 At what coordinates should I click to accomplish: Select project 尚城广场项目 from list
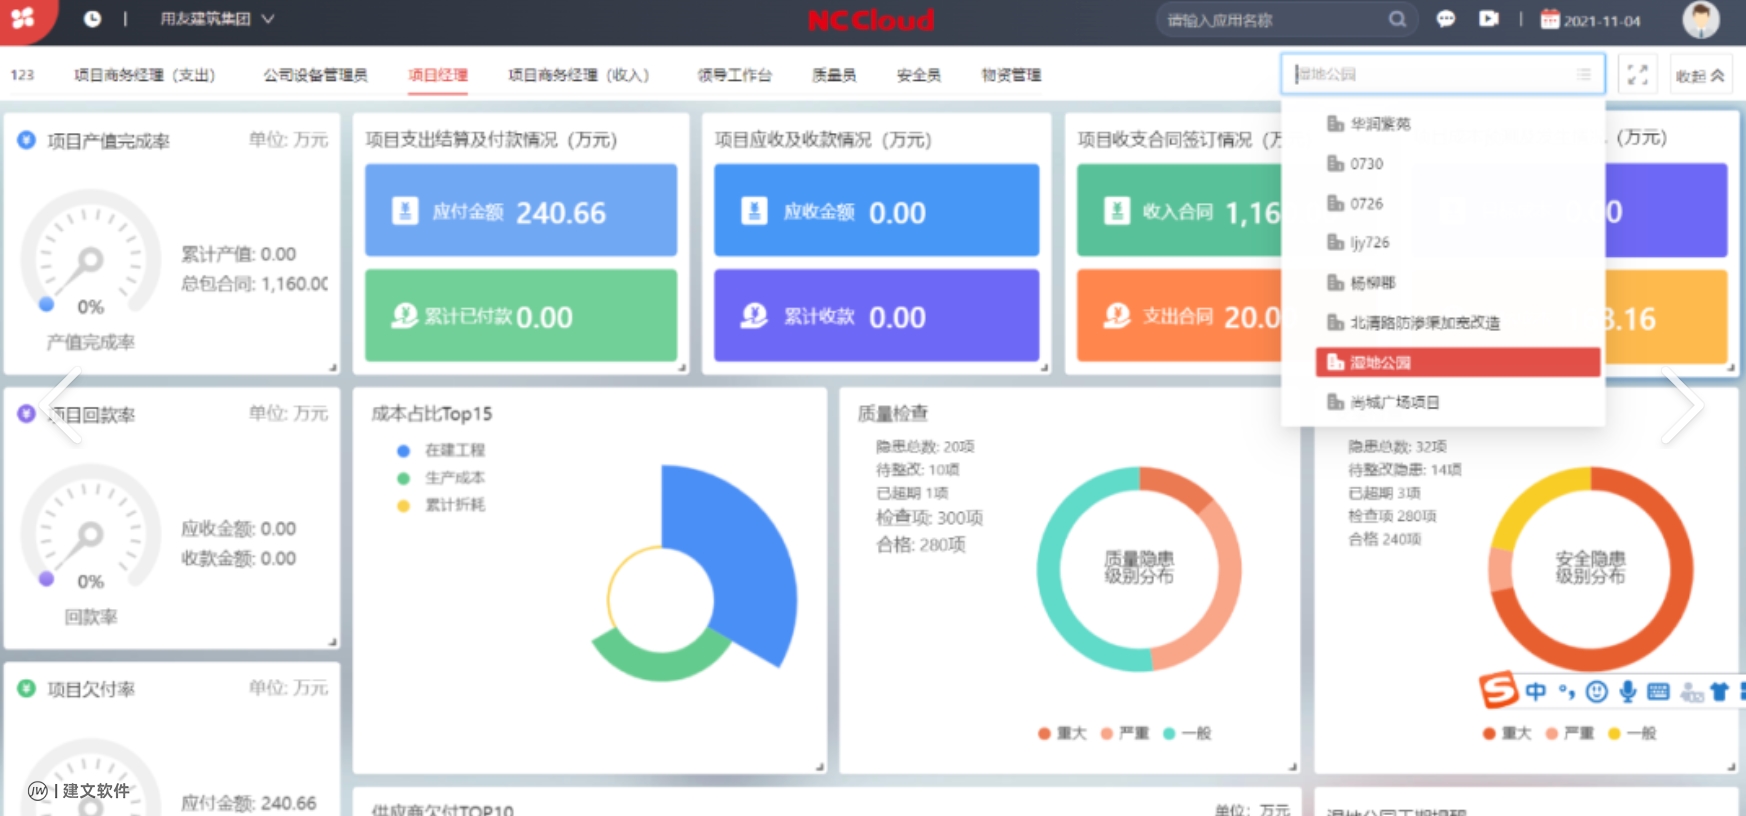coord(1458,403)
